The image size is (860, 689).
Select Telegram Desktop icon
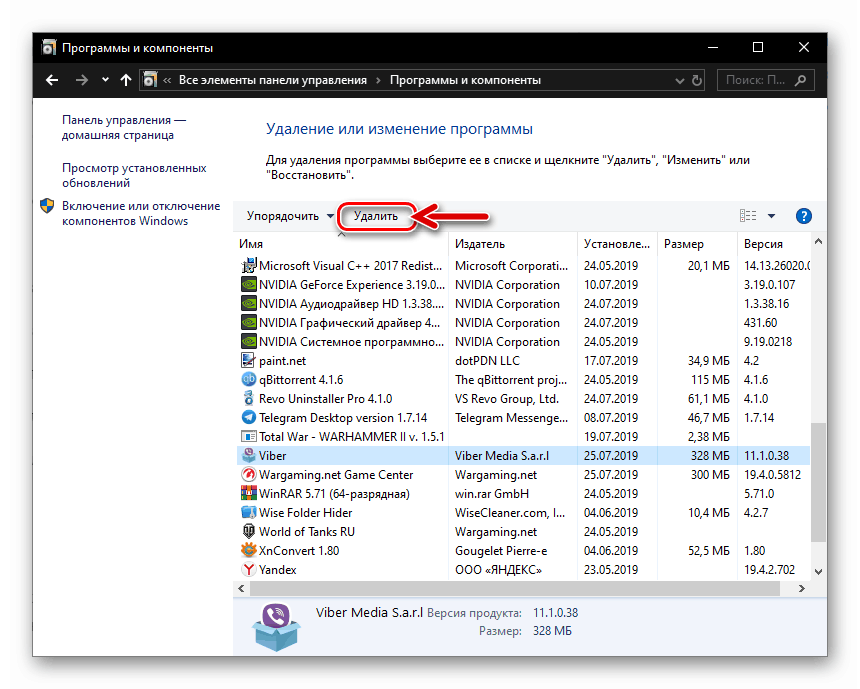pos(248,418)
